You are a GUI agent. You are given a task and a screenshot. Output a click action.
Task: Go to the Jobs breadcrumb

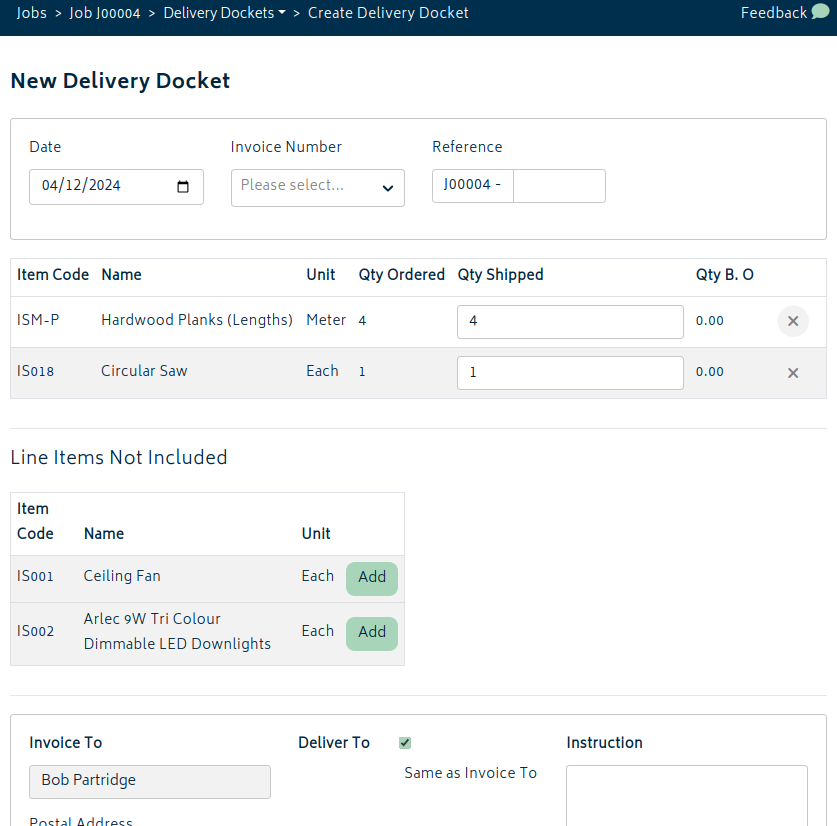tap(31, 13)
